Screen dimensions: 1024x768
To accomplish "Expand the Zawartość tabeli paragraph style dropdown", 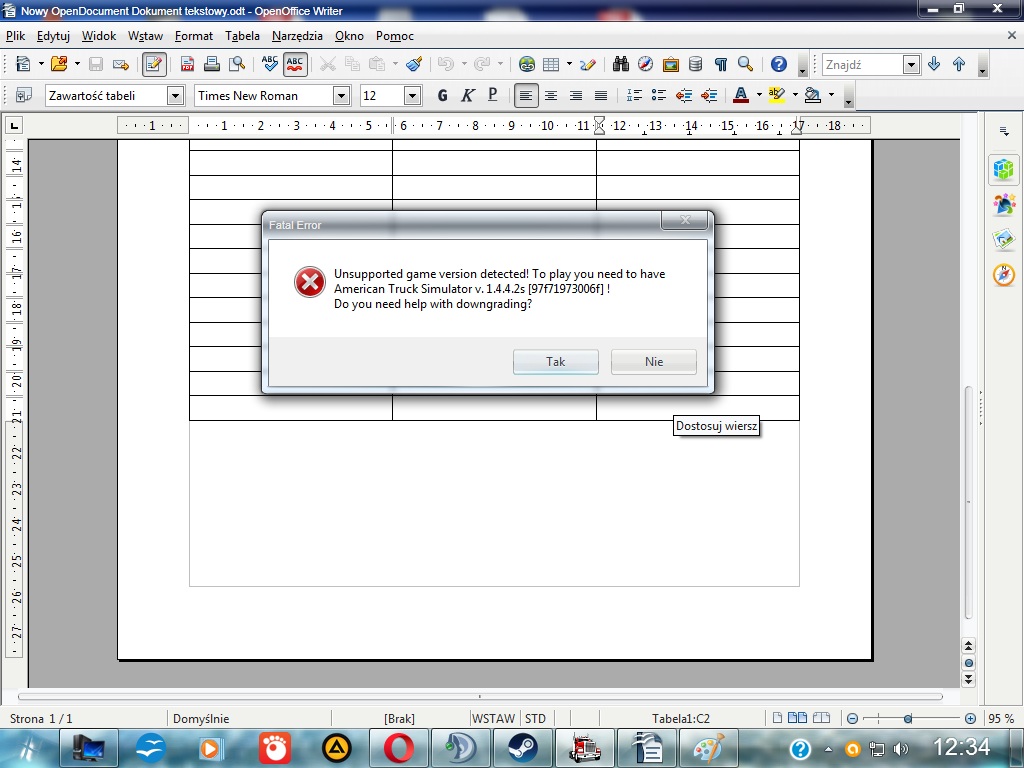I will pyautogui.click(x=175, y=96).
